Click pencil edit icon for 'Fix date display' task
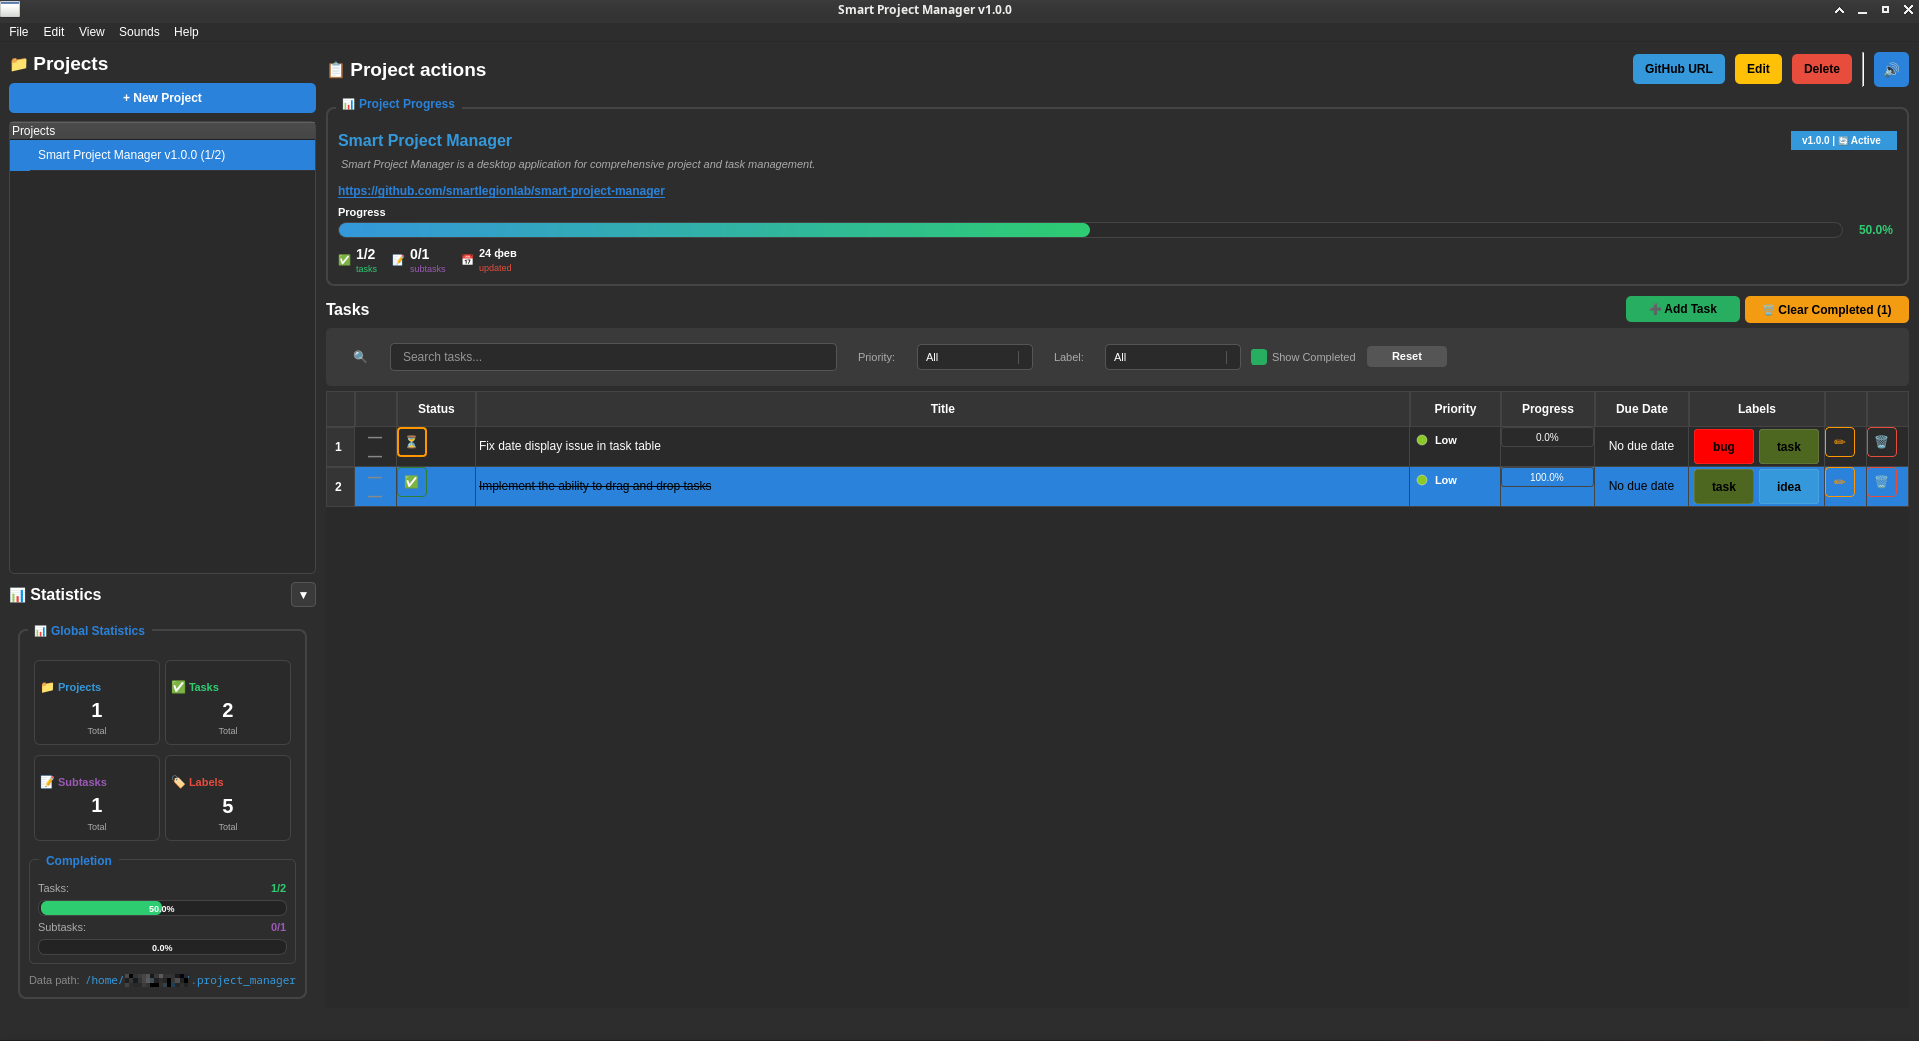The height and width of the screenshot is (1041, 1919). pos(1840,442)
